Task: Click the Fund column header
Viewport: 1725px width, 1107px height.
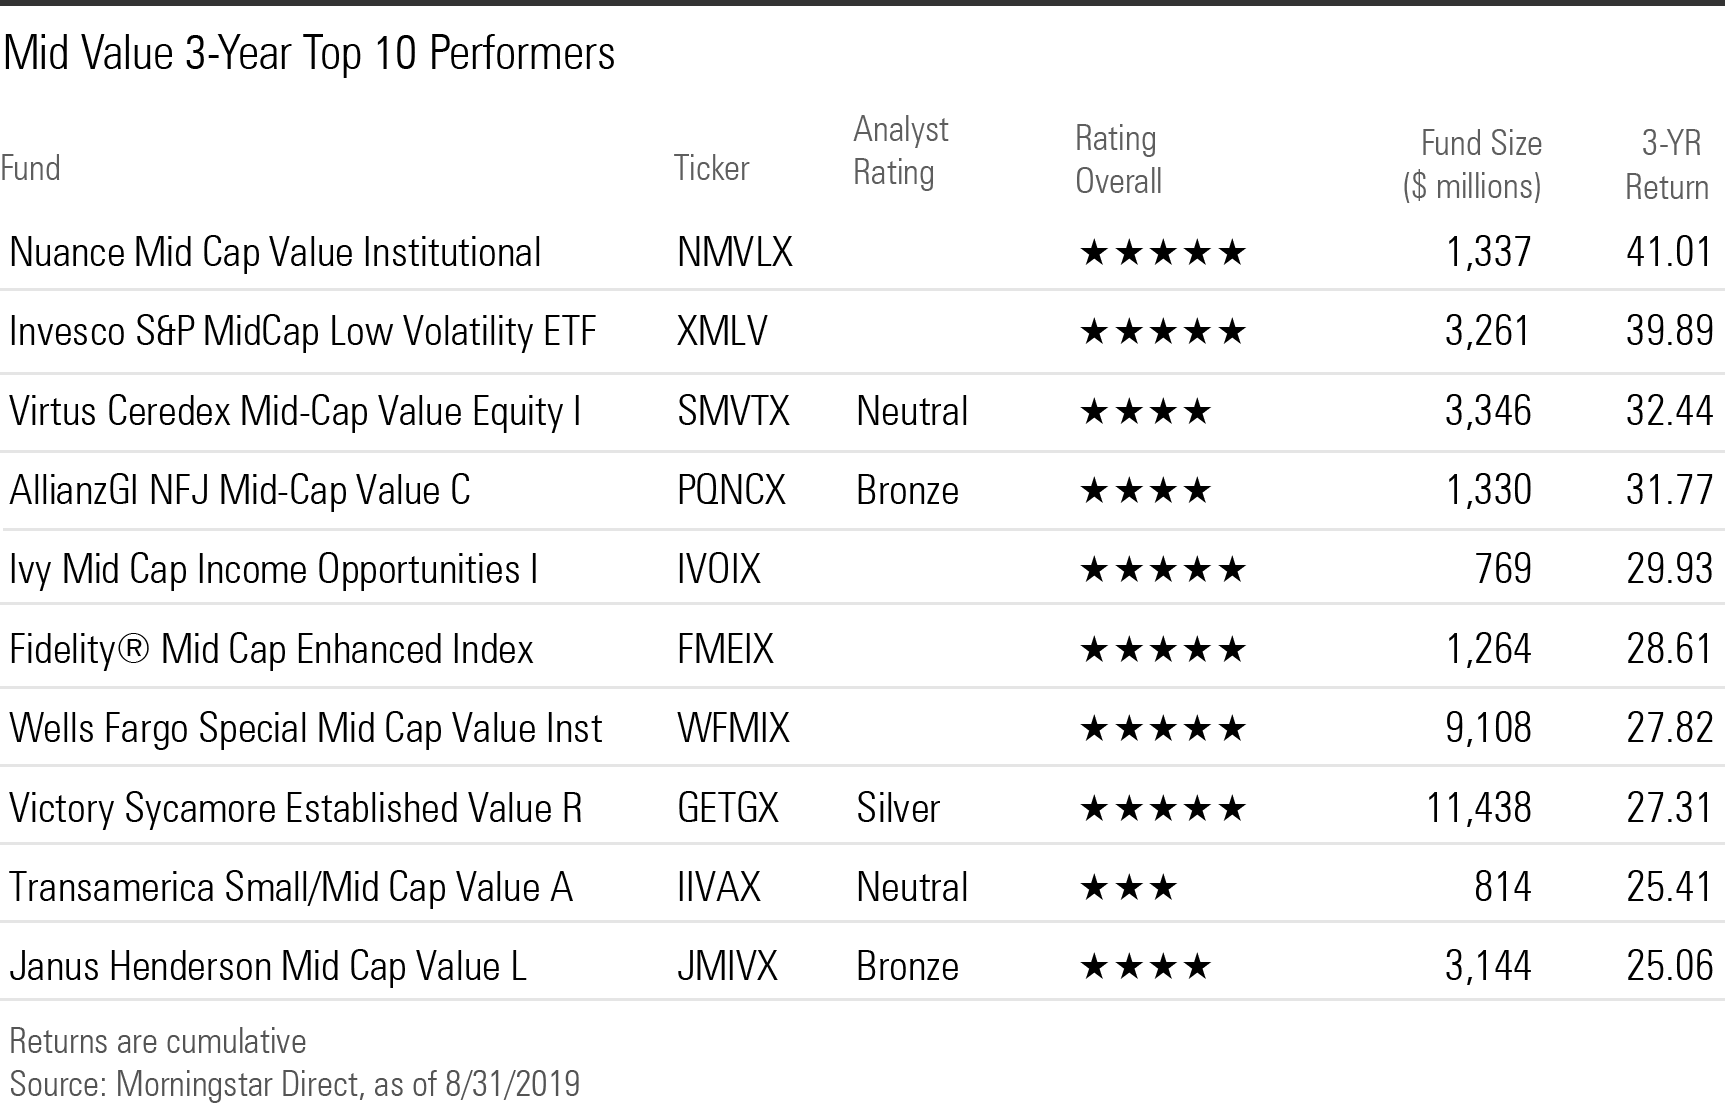Action: (31, 168)
